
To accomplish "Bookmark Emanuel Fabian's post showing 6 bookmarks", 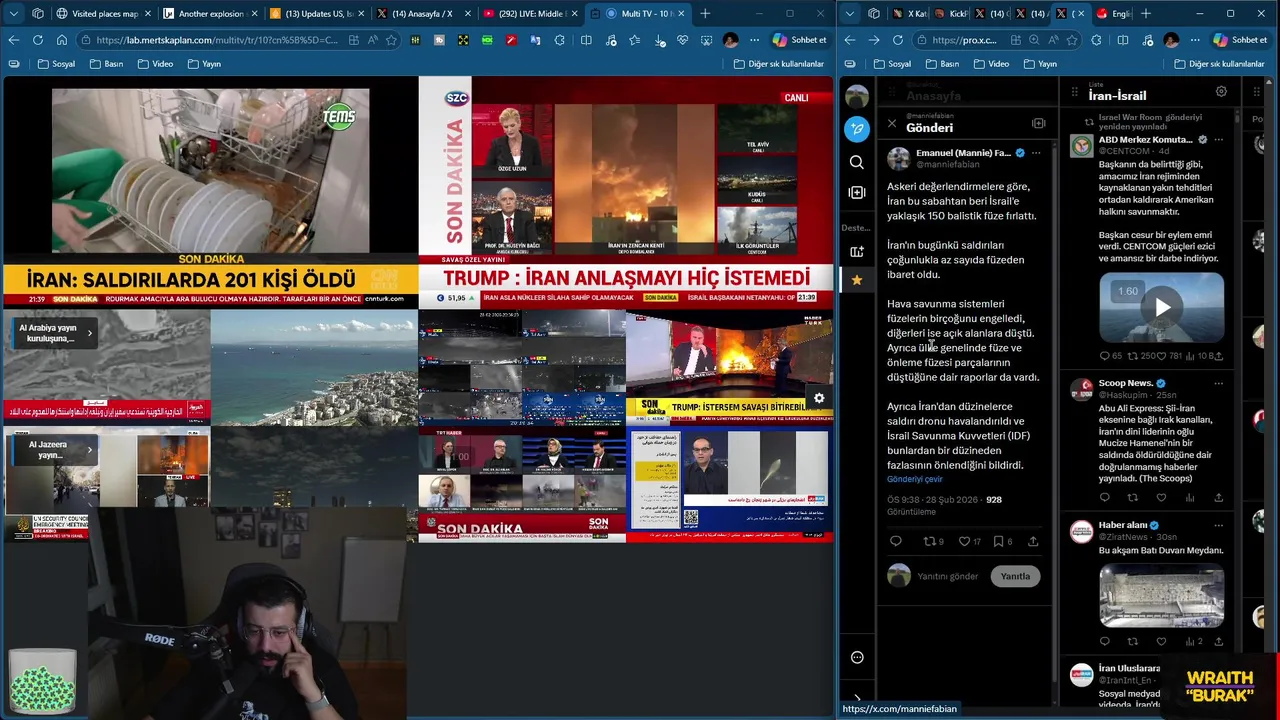I will tap(1002, 541).
